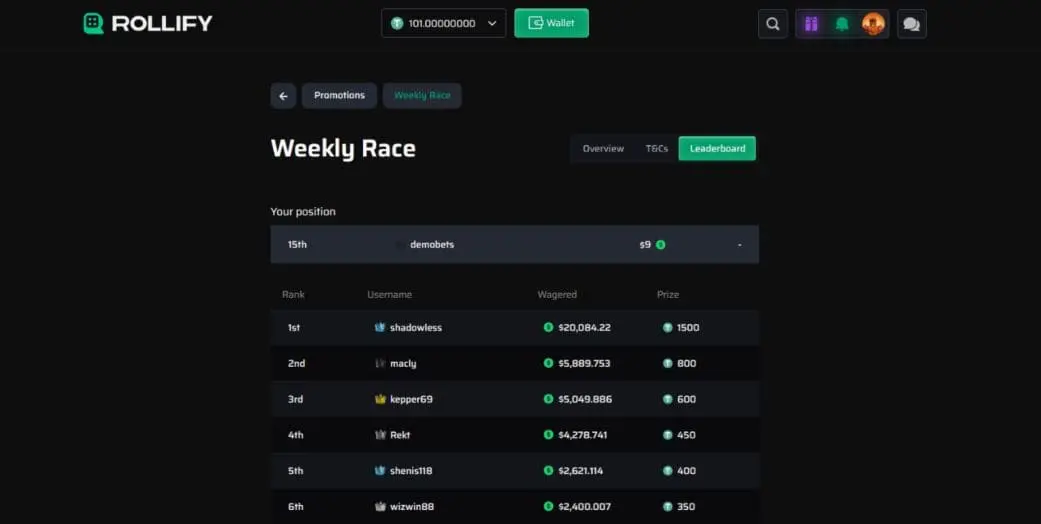Open the Wallet button
This screenshot has height=524, width=1041.
coord(551,23)
